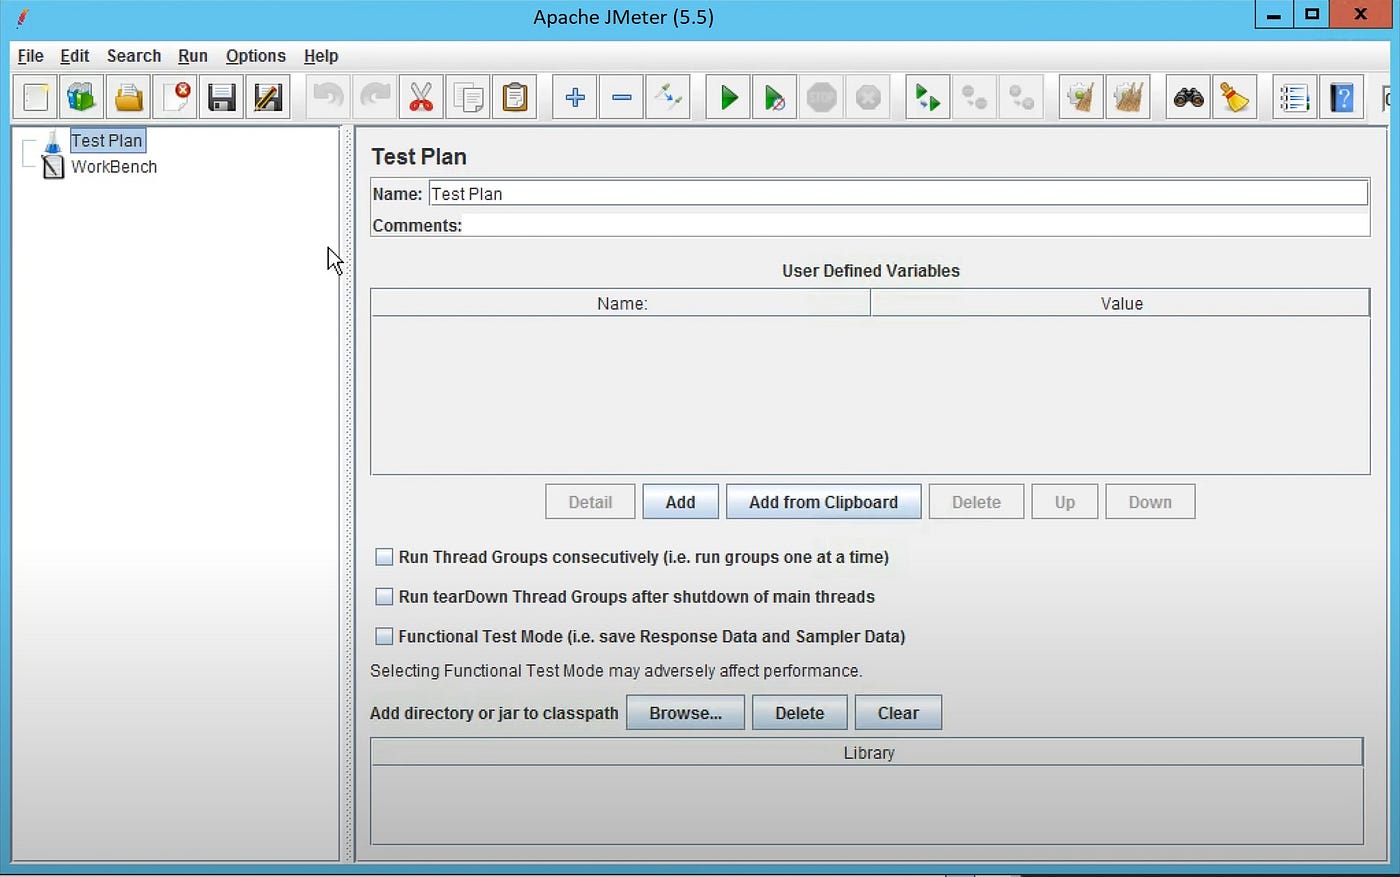
Task: Click the Help question mark icon
Action: pyautogui.click(x=1342, y=97)
